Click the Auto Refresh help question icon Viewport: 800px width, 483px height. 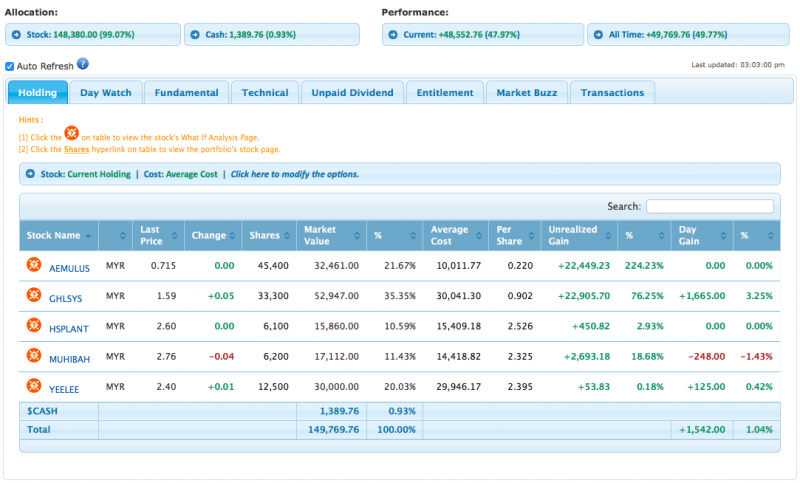[83, 64]
